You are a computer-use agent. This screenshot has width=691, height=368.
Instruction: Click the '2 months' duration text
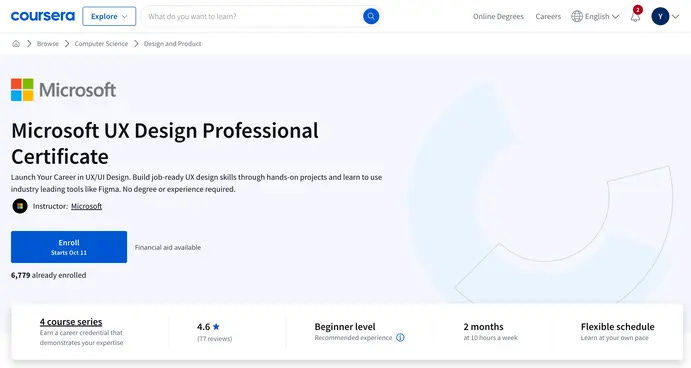coord(483,327)
